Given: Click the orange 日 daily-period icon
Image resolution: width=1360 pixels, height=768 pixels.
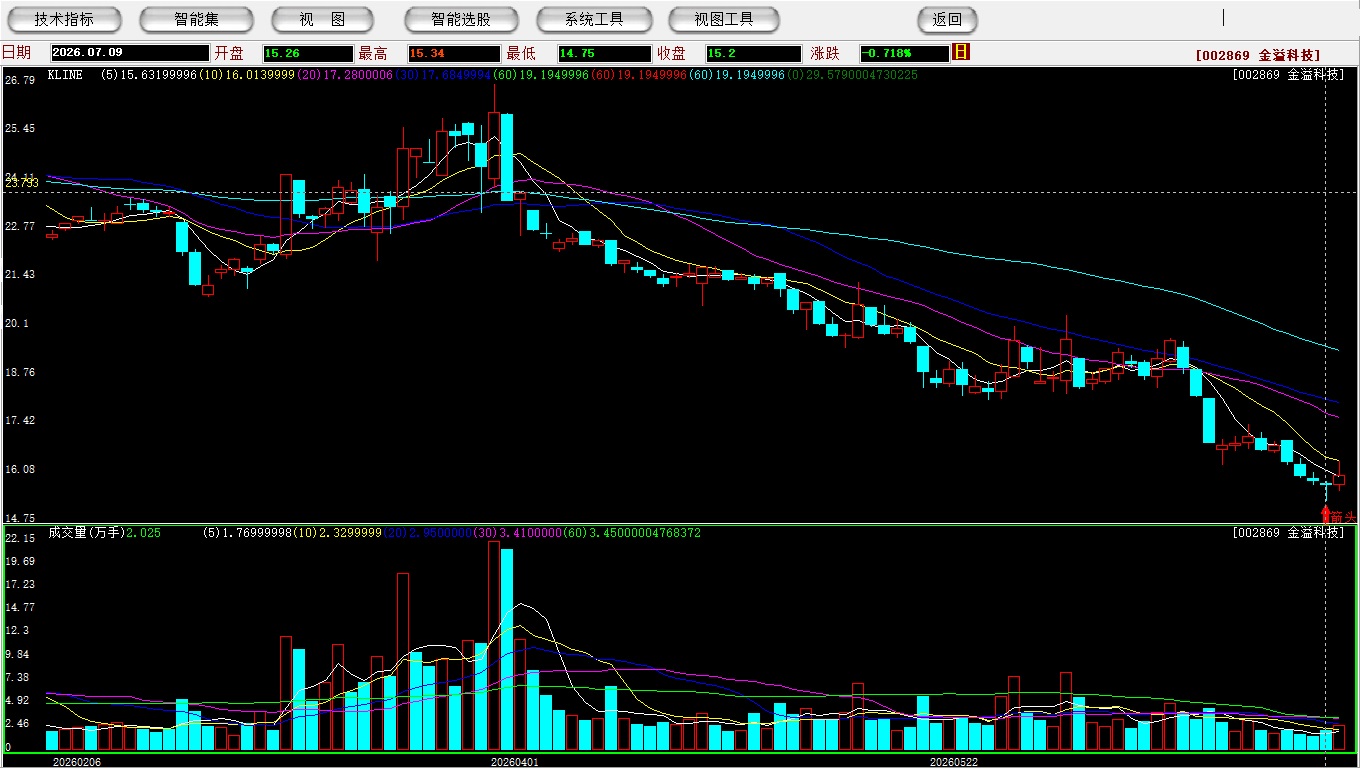Looking at the screenshot, I should click(961, 52).
